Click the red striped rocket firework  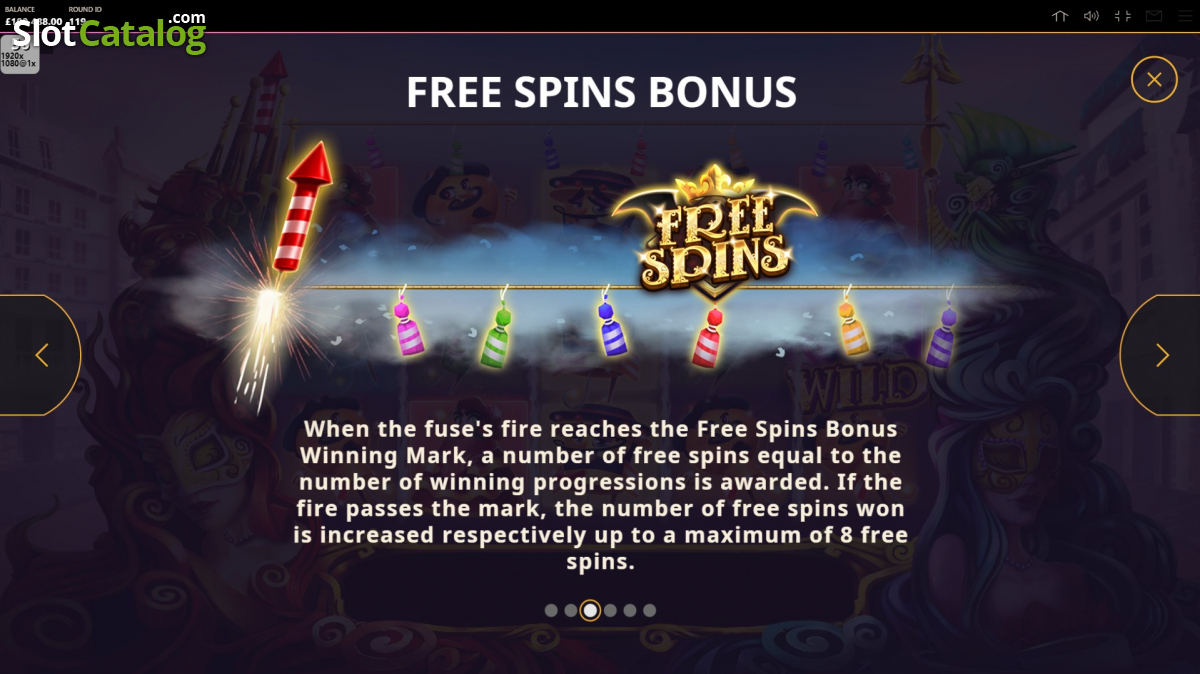click(301, 206)
